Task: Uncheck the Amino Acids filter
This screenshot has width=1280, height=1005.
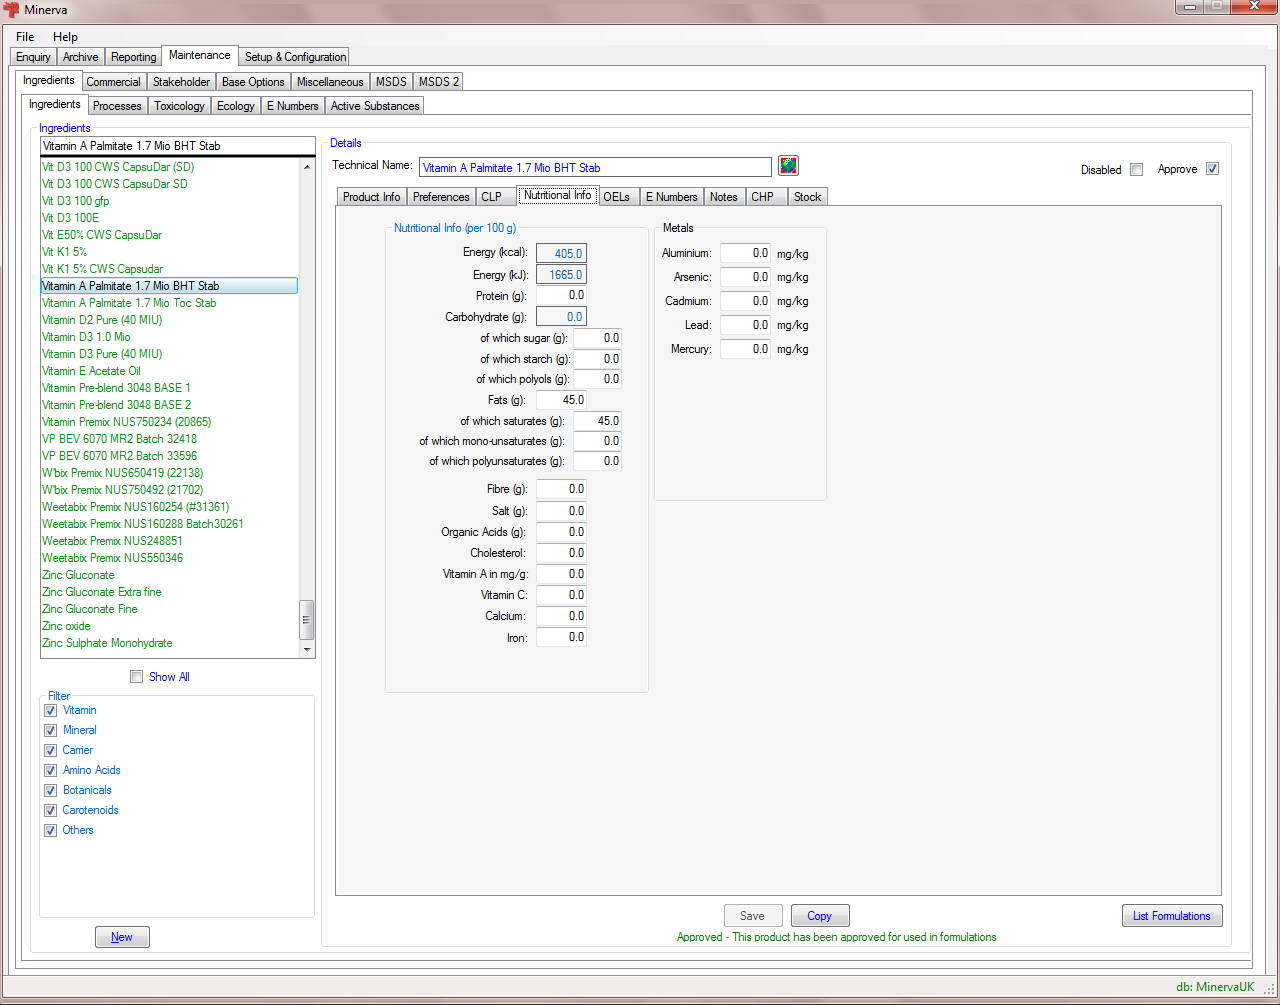Action: (50, 770)
